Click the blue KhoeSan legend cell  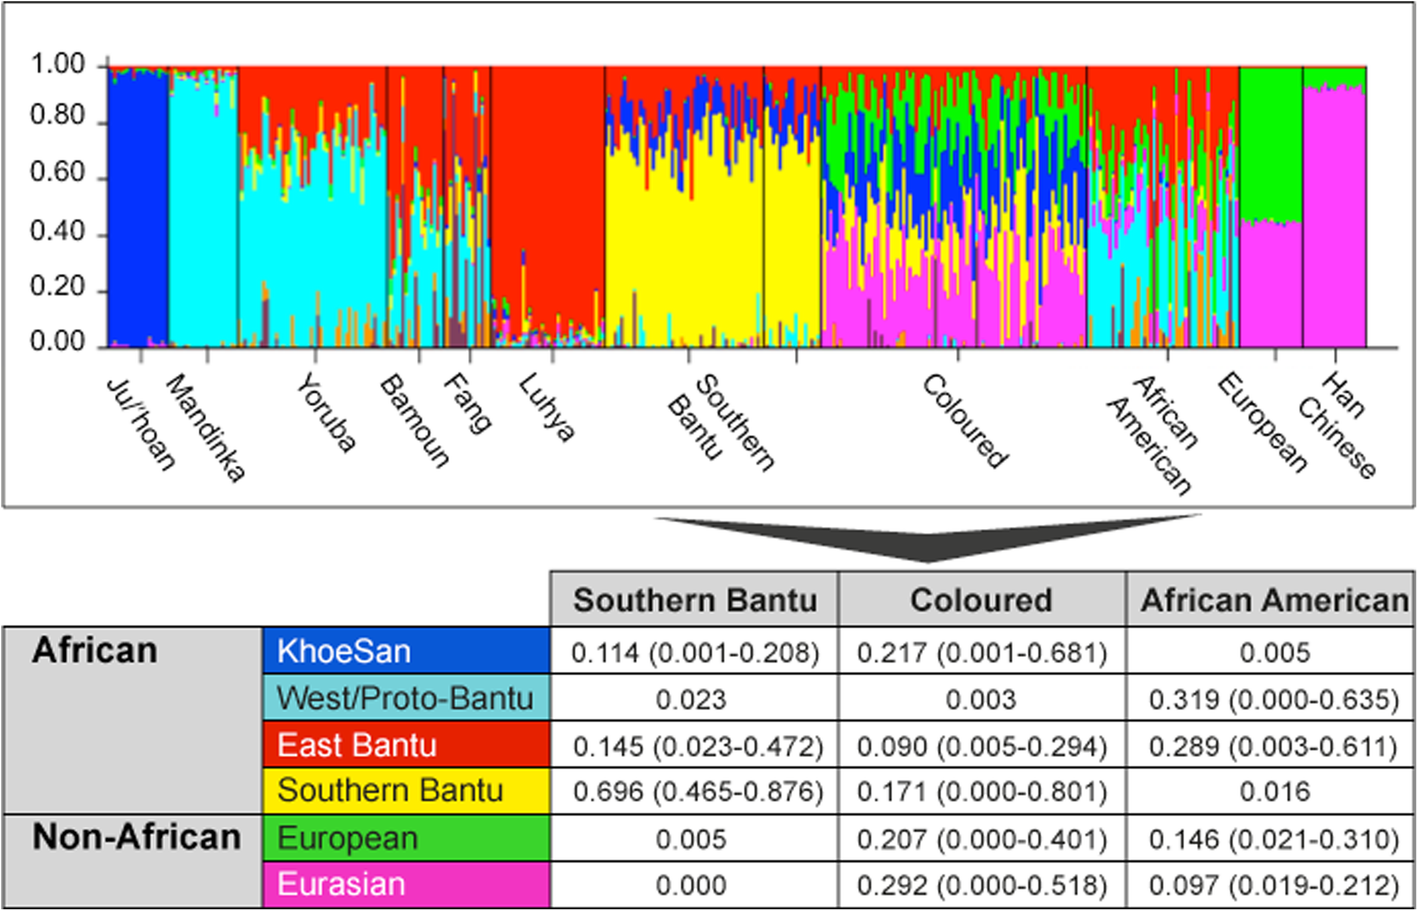(x=406, y=651)
